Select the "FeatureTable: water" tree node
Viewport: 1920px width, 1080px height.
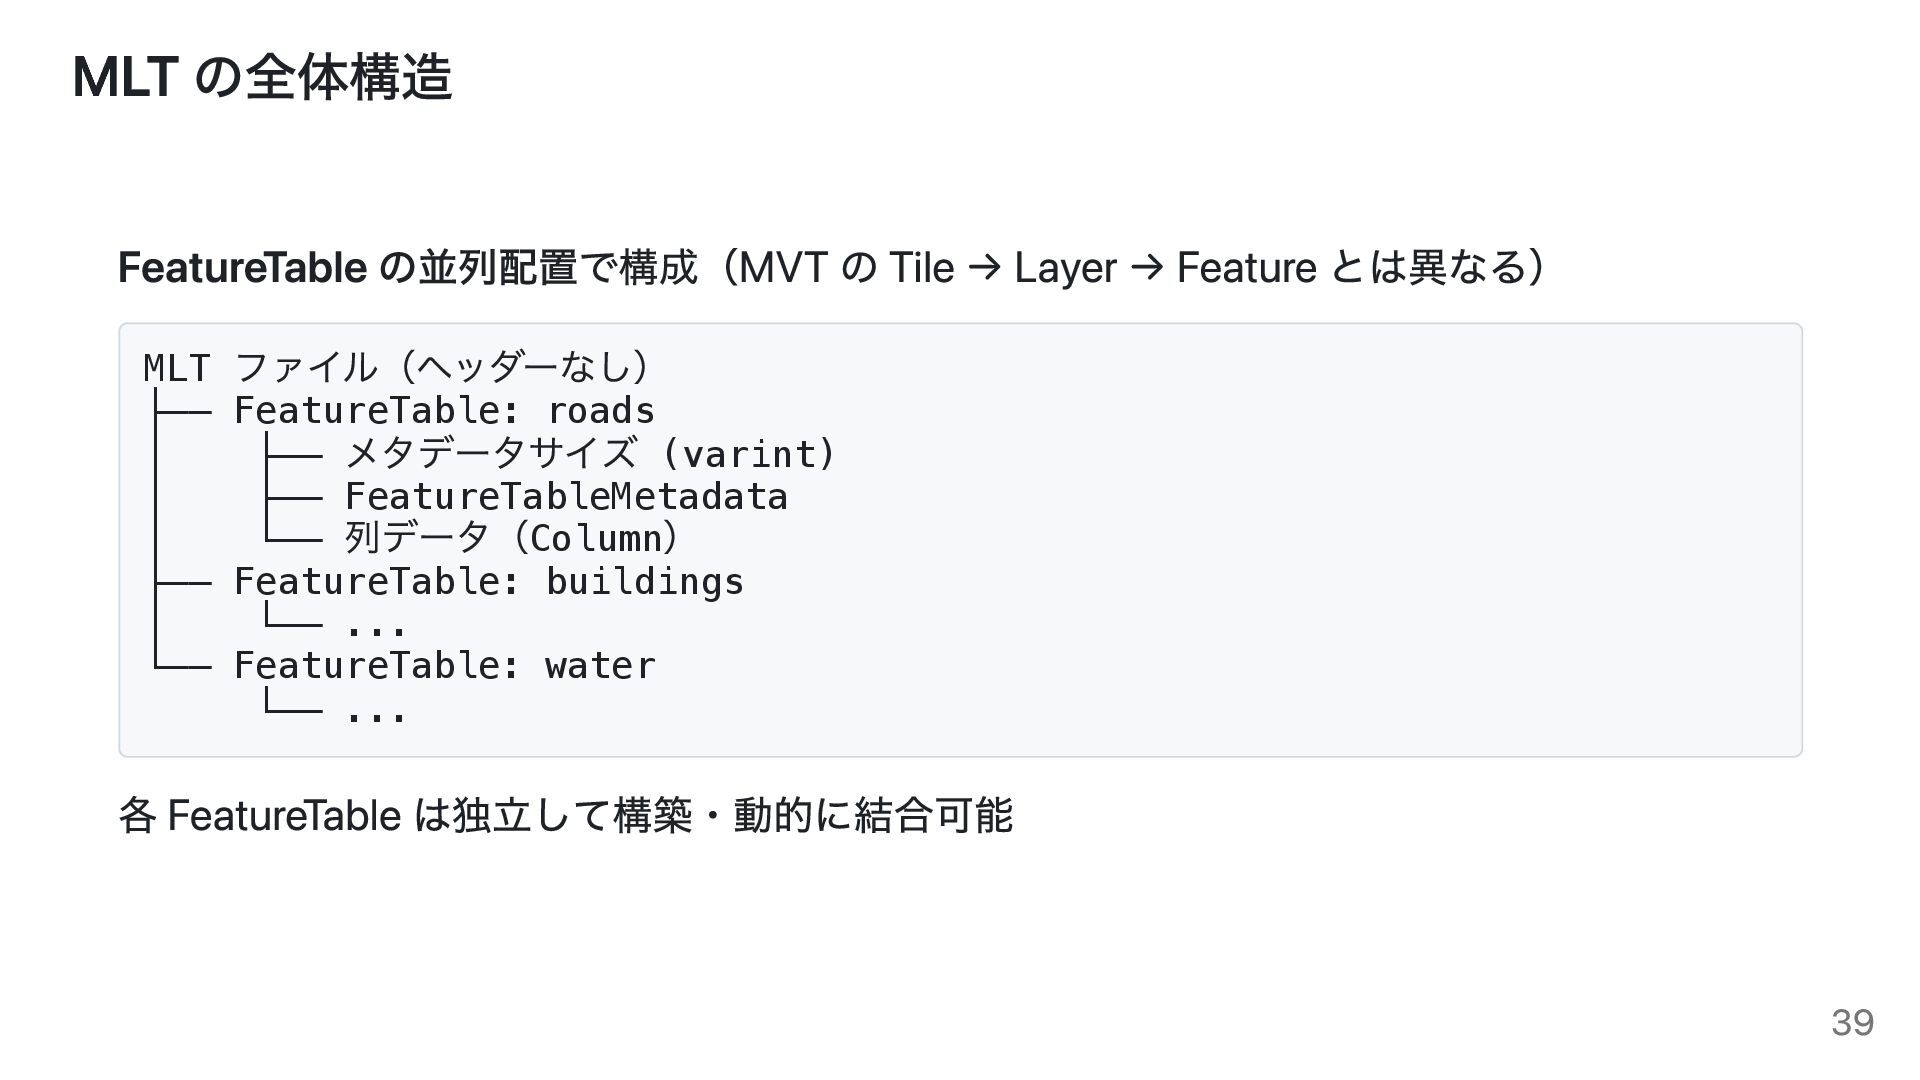(444, 666)
